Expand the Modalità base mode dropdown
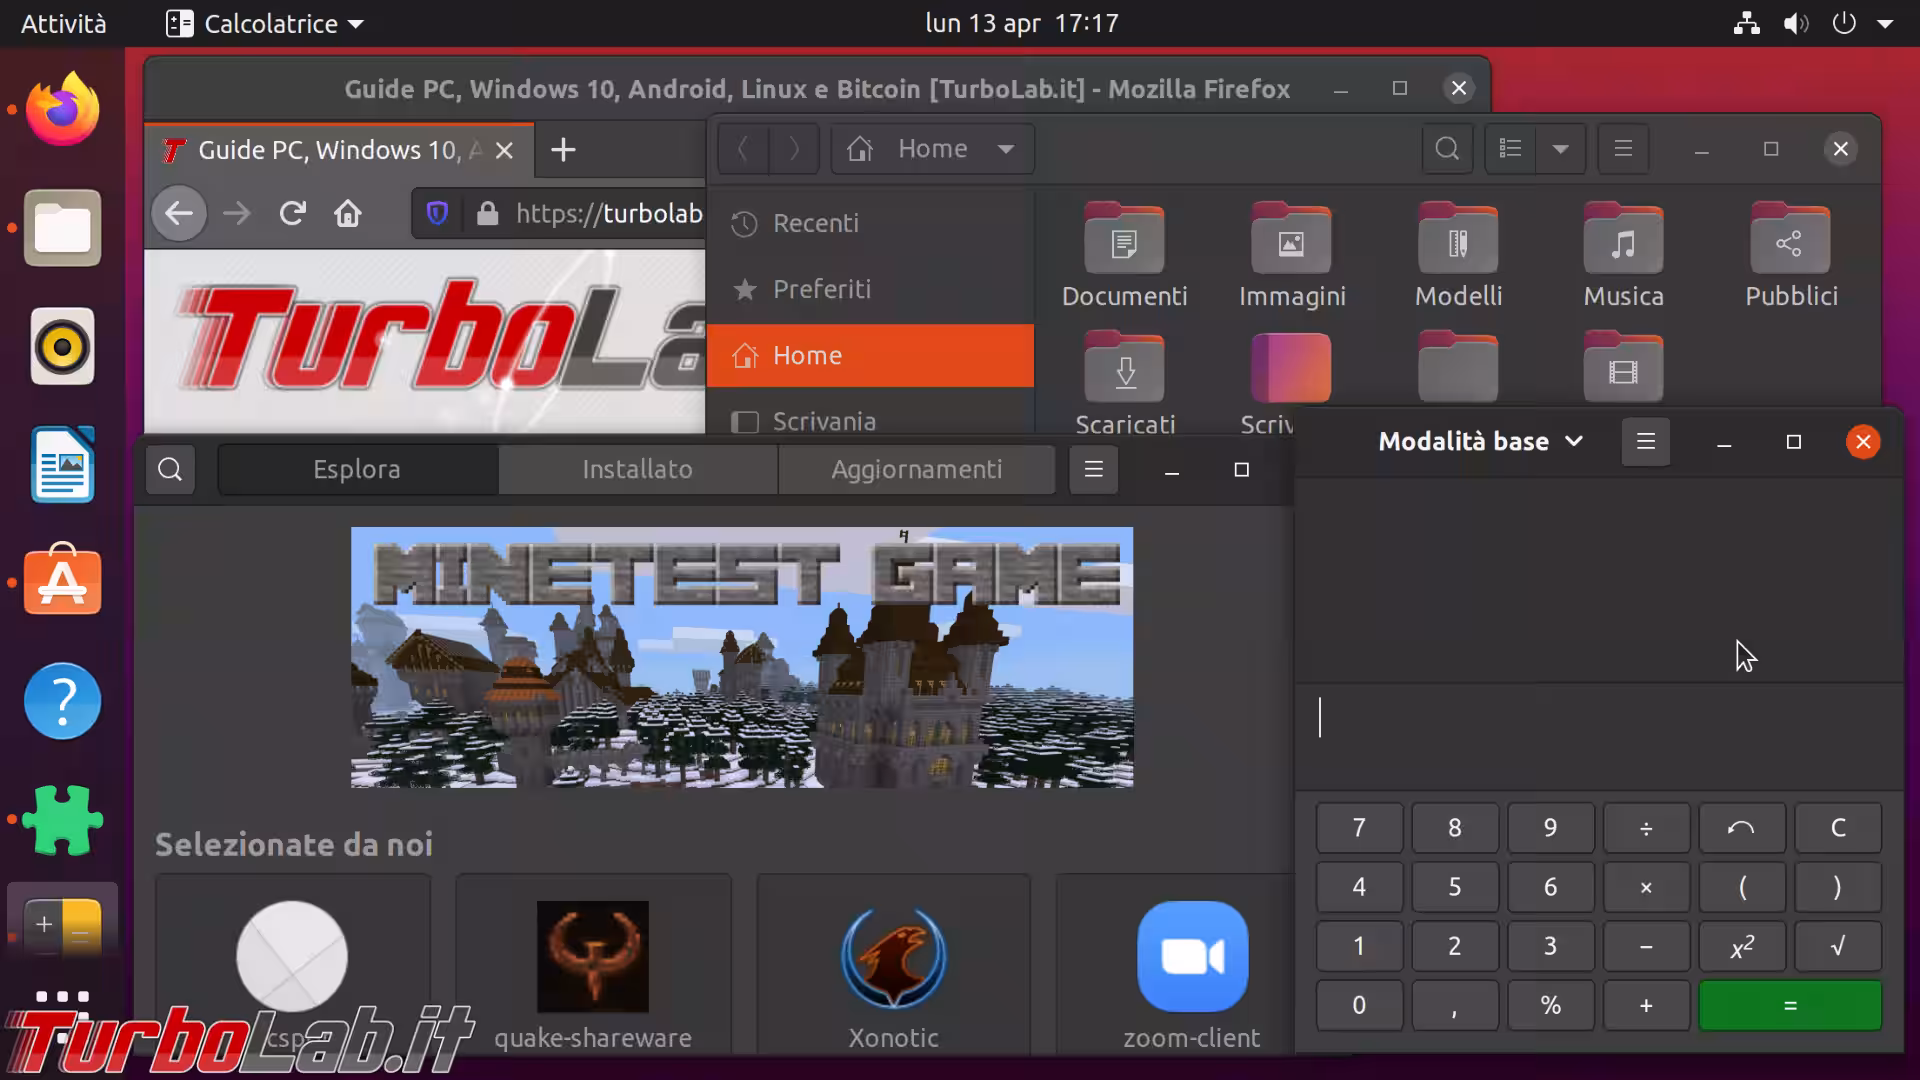Viewport: 1920px width, 1080px height. (1480, 441)
